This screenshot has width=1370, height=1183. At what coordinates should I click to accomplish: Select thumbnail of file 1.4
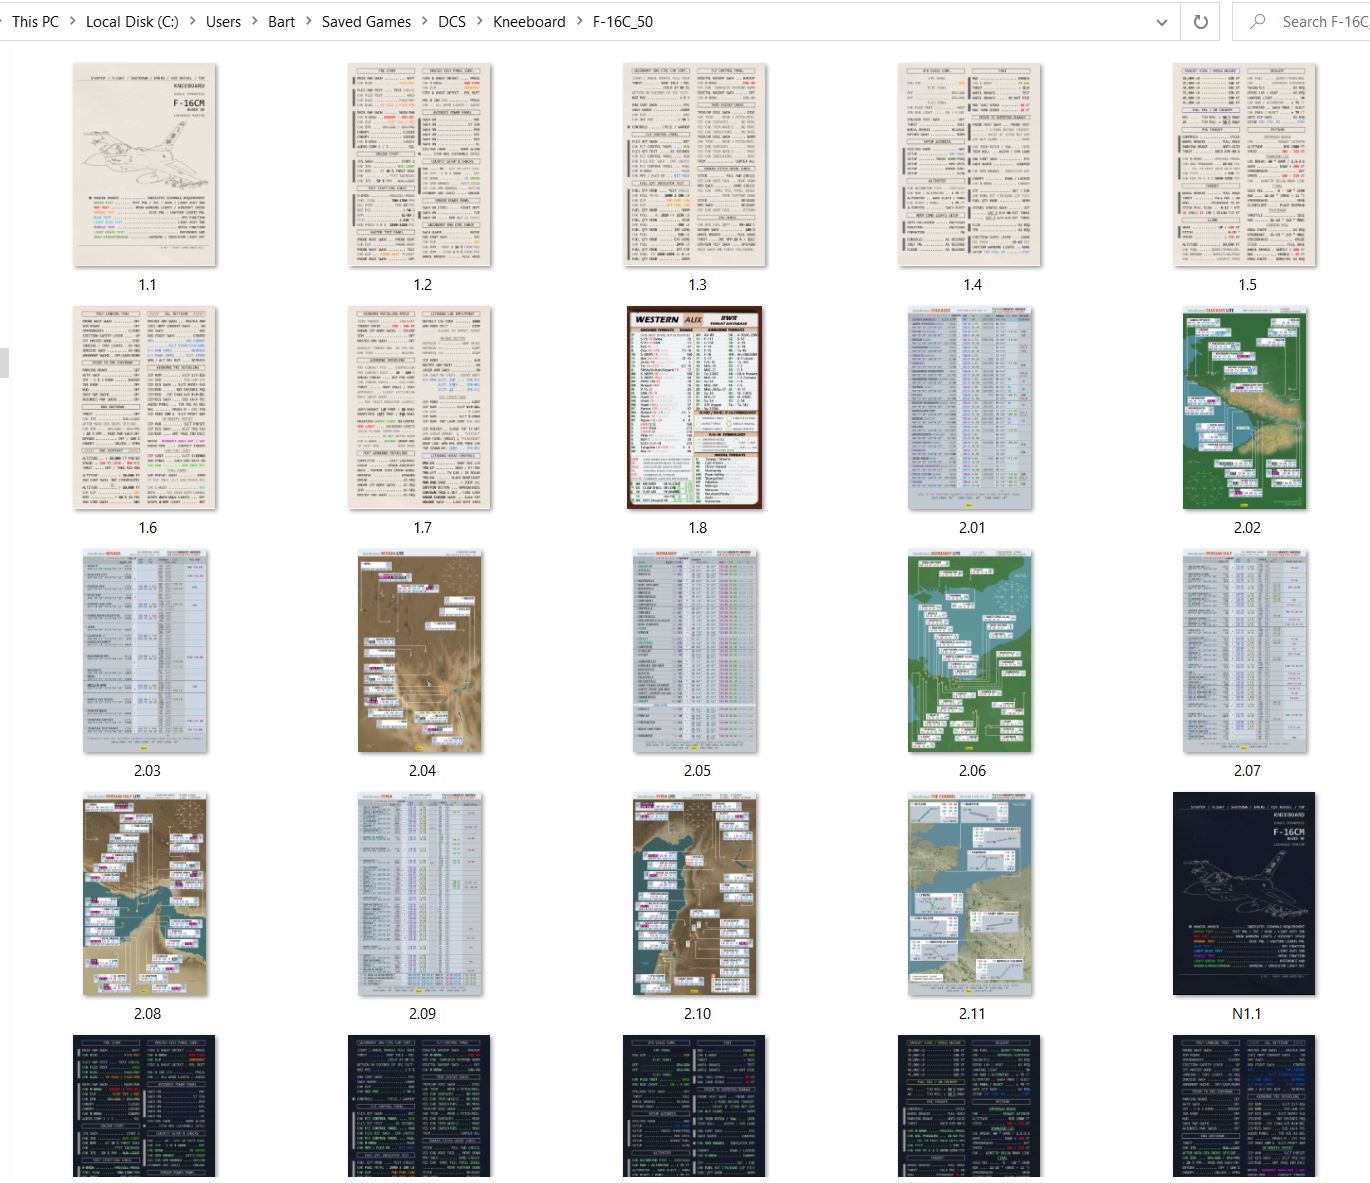pyautogui.click(x=970, y=165)
